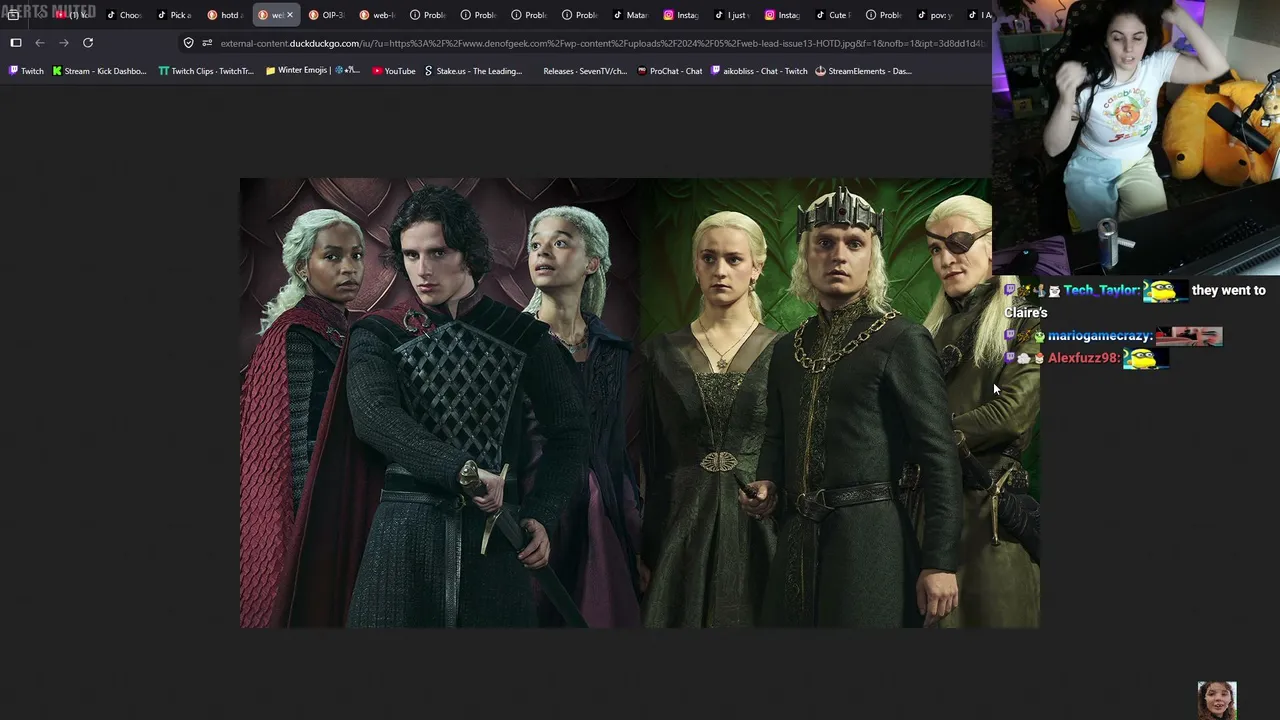Click the Alexfuzz98 username in chat
Image resolution: width=1280 pixels, height=720 pixels.
(x=1084, y=358)
